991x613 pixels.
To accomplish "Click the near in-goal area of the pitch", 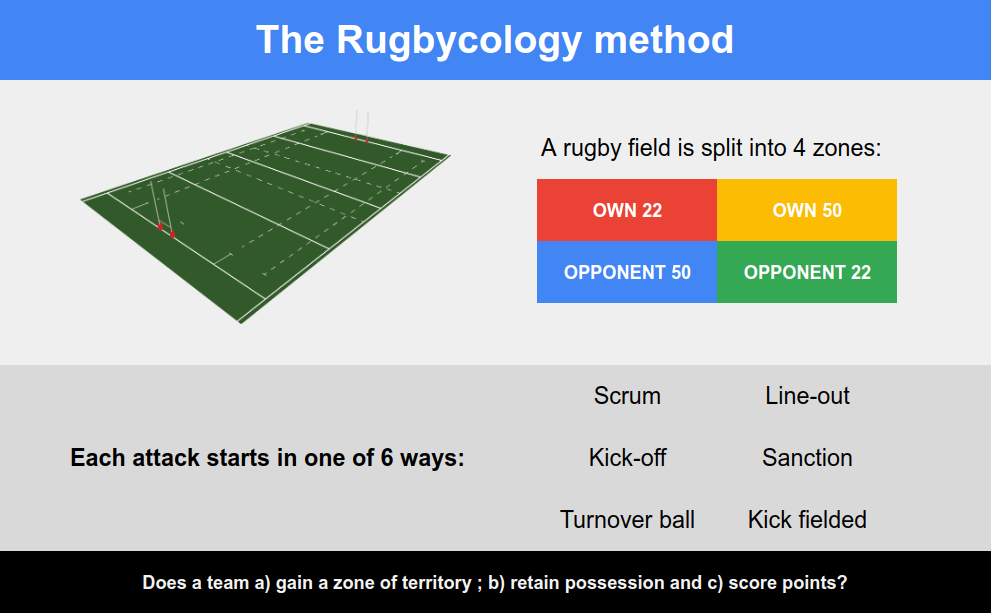I will click(174, 259).
